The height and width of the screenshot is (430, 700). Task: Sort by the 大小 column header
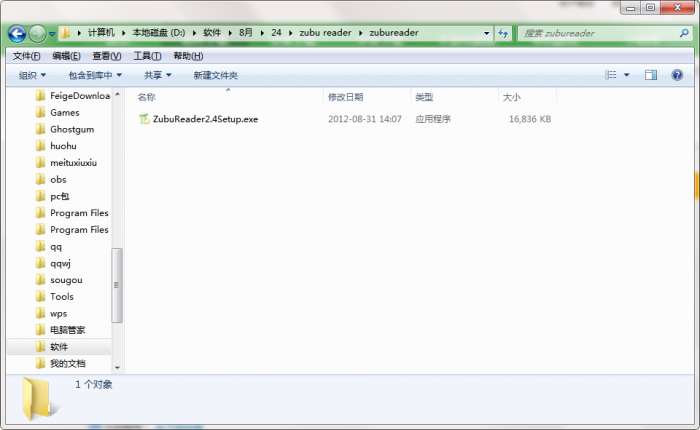tap(512, 97)
